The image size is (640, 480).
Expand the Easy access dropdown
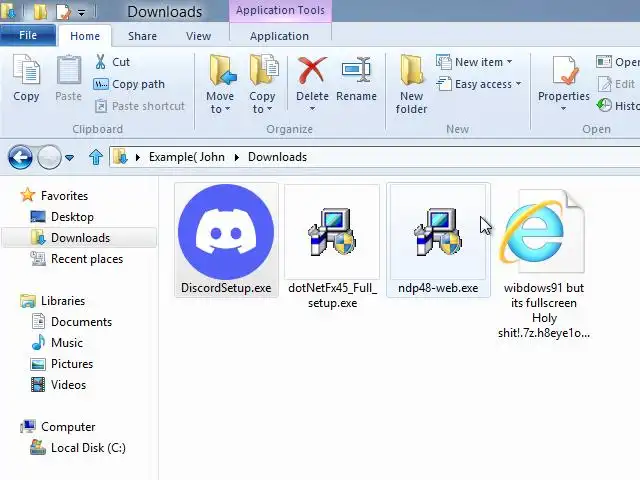coord(518,84)
